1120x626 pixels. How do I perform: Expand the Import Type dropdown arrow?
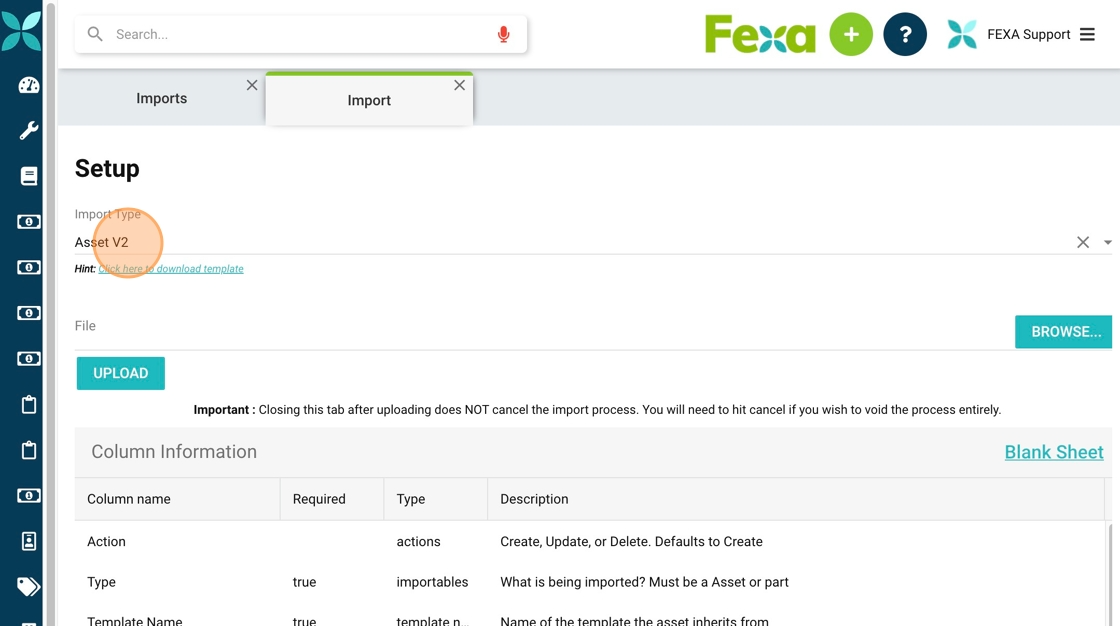pyautogui.click(x=1107, y=242)
